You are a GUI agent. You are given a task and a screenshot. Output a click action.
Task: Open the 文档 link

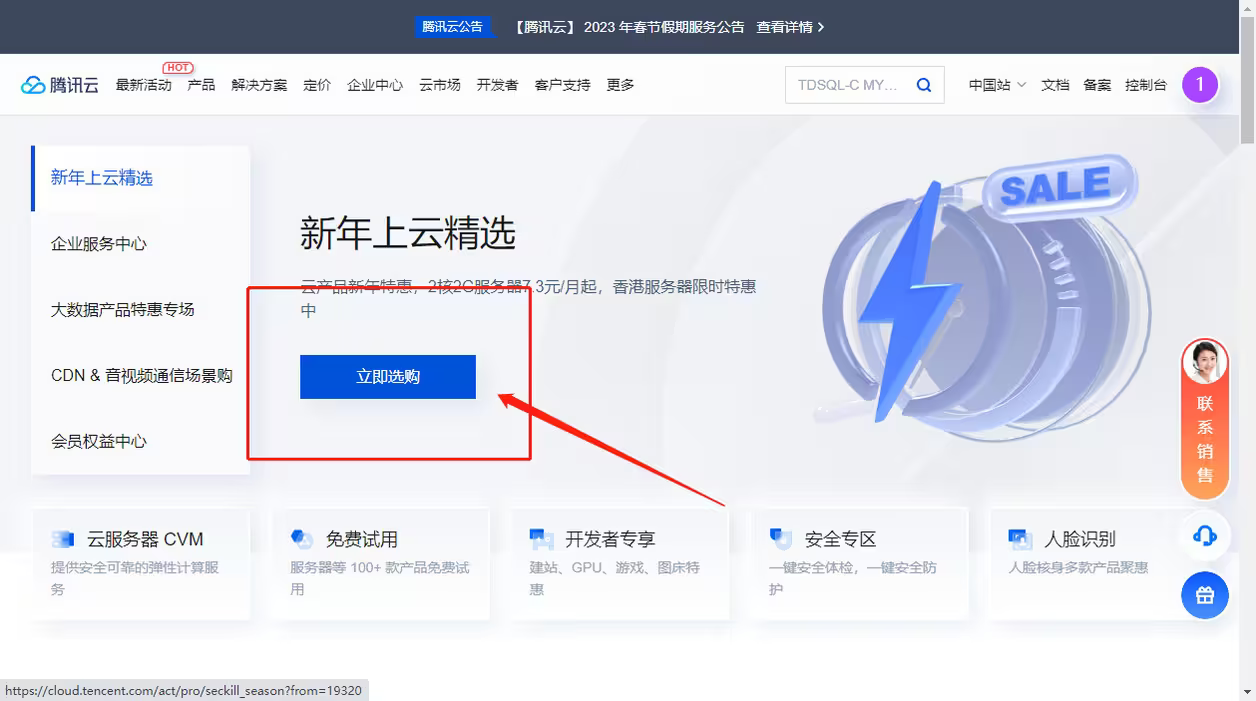pos(1055,85)
